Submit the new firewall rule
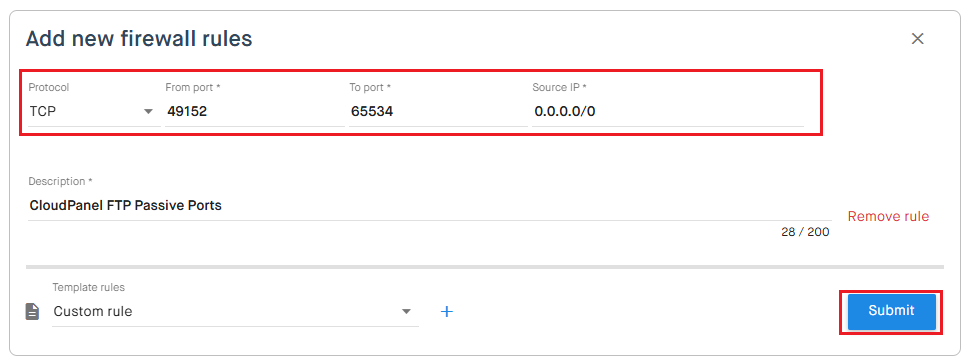 891,311
